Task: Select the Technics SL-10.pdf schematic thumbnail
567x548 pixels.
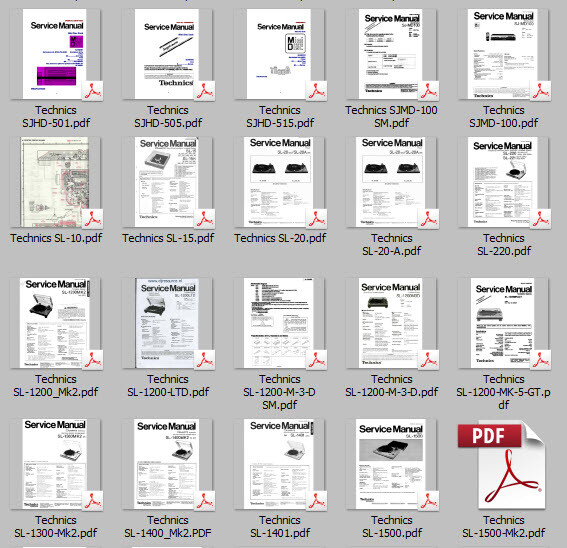Action: [x=55, y=182]
